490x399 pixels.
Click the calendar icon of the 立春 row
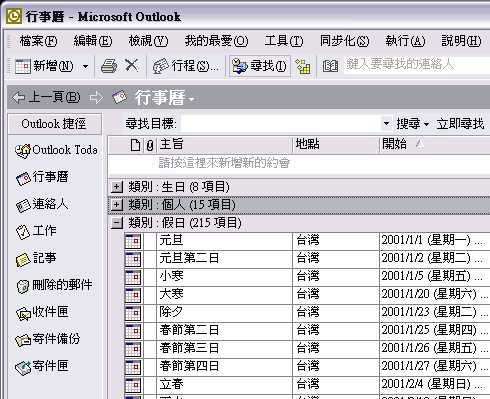[x=133, y=385]
